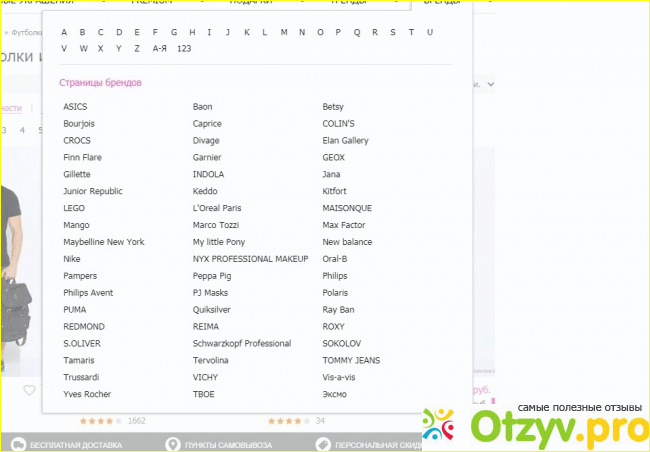
Task: Open the Nike brand page
Action: (72, 259)
